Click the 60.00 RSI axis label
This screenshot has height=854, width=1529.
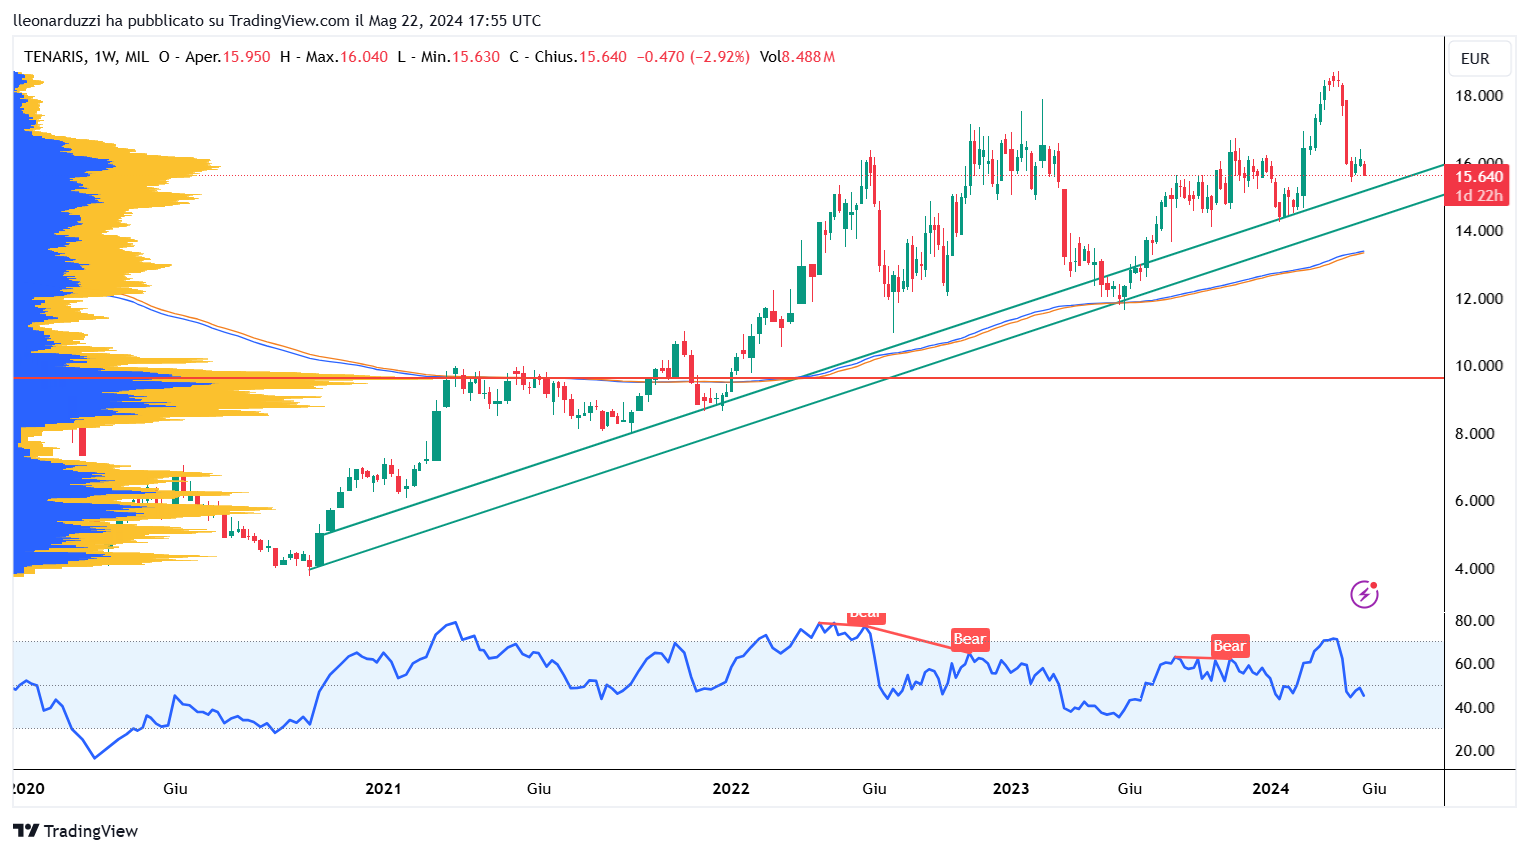pos(1475,664)
